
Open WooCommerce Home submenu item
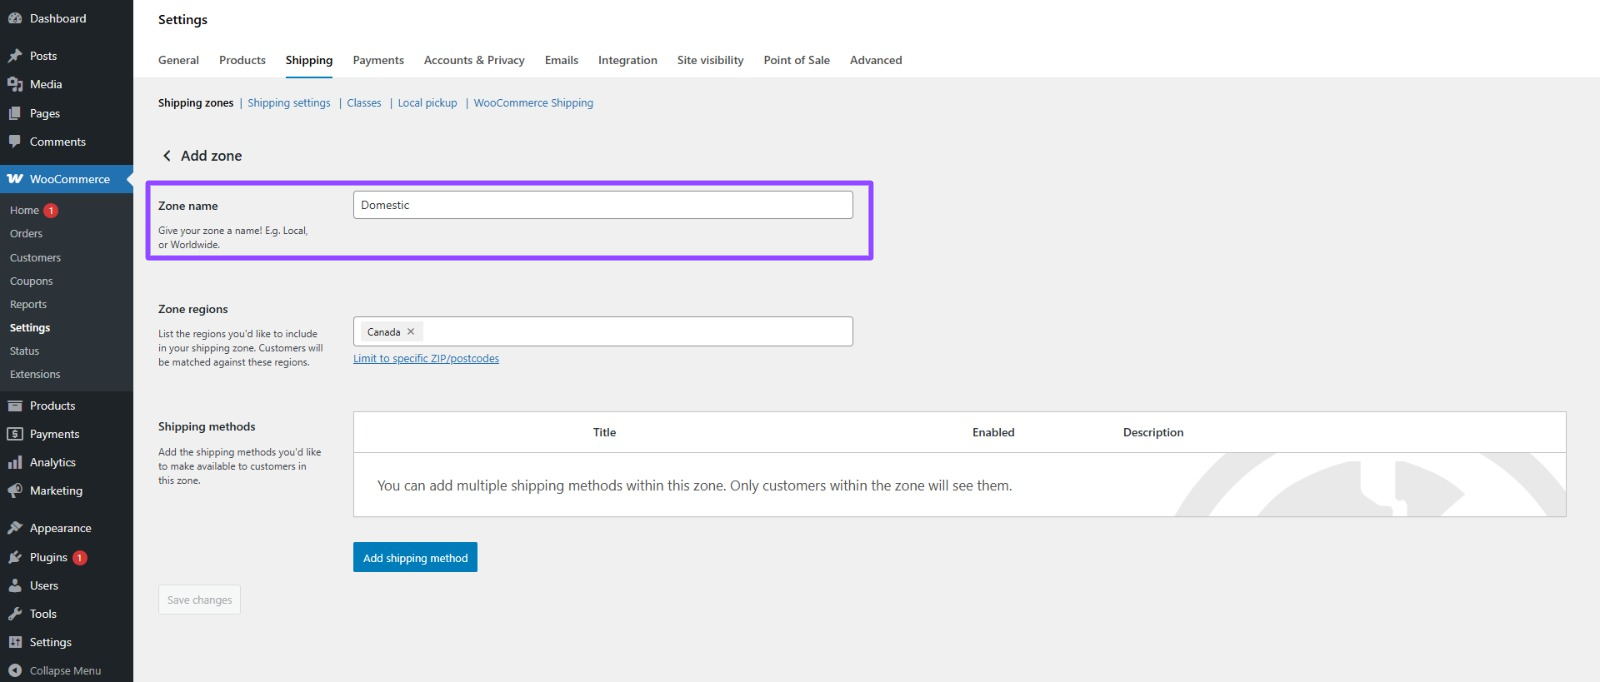coord(24,211)
